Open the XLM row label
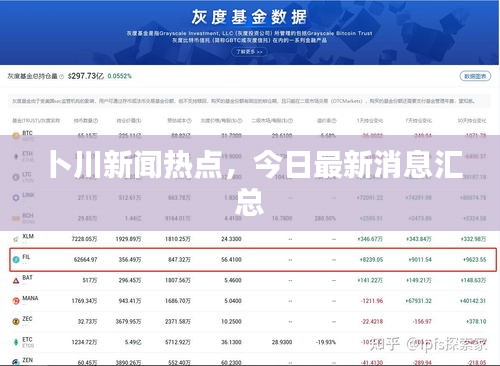 (28, 236)
